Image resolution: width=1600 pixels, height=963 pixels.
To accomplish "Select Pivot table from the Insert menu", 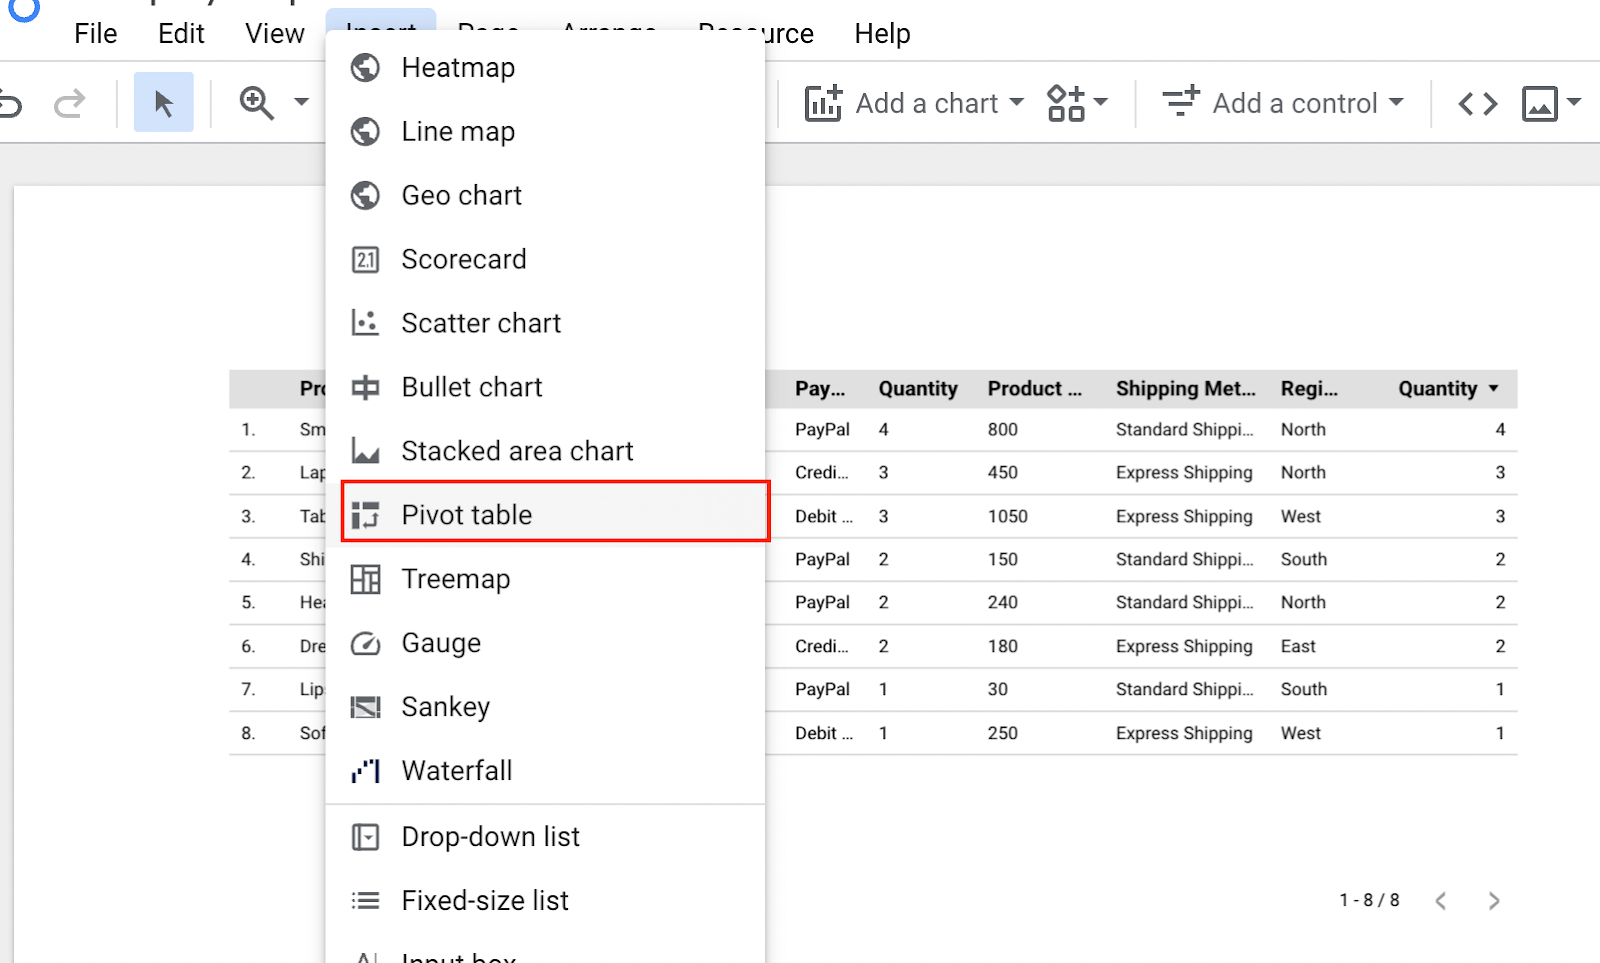I will click(466, 514).
